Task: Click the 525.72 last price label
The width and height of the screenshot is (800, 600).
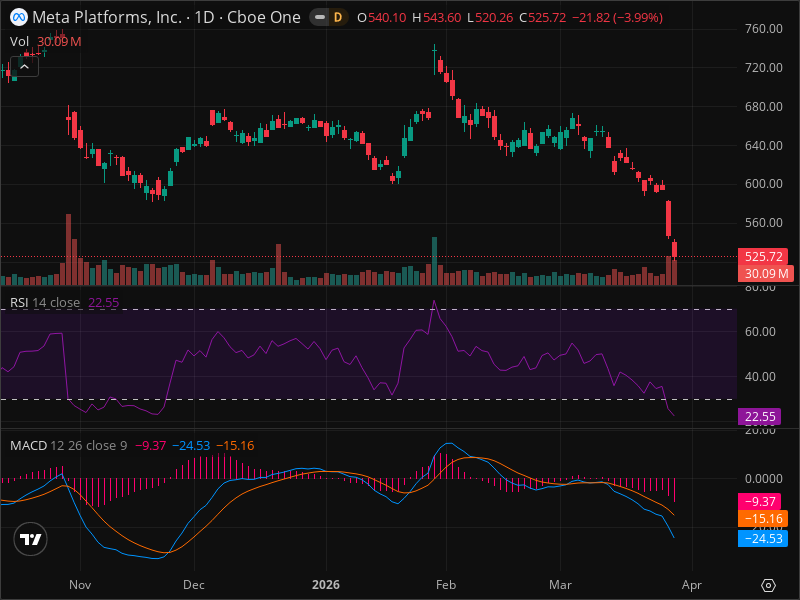Action: coord(764,257)
